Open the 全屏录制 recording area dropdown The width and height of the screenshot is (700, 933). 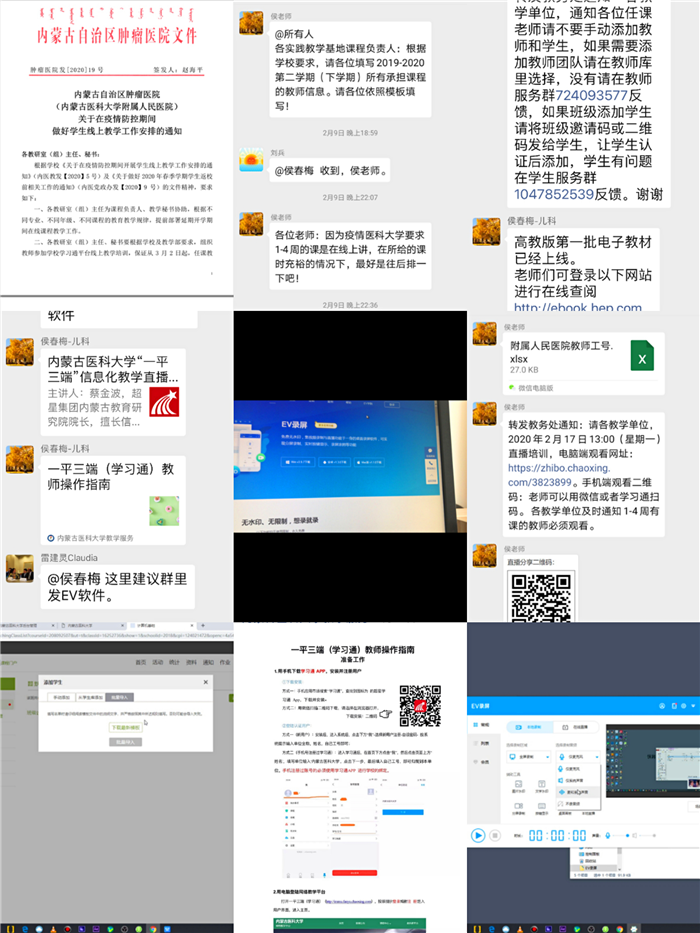click(x=529, y=757)
